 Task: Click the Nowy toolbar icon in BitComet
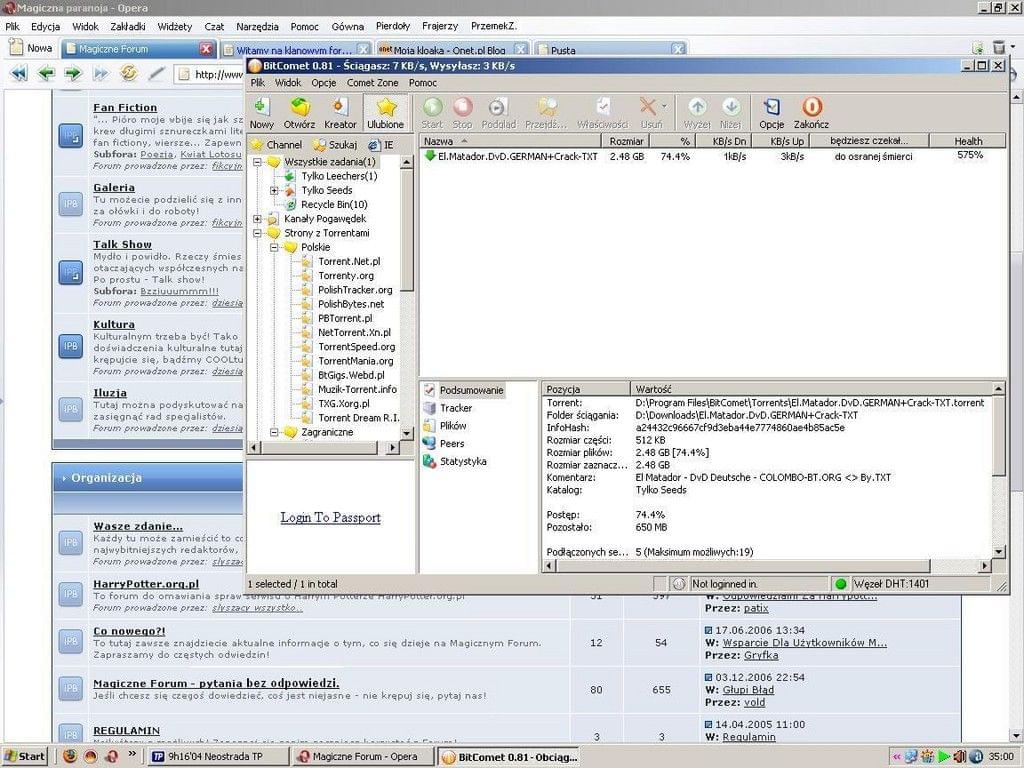click(262, 112)
